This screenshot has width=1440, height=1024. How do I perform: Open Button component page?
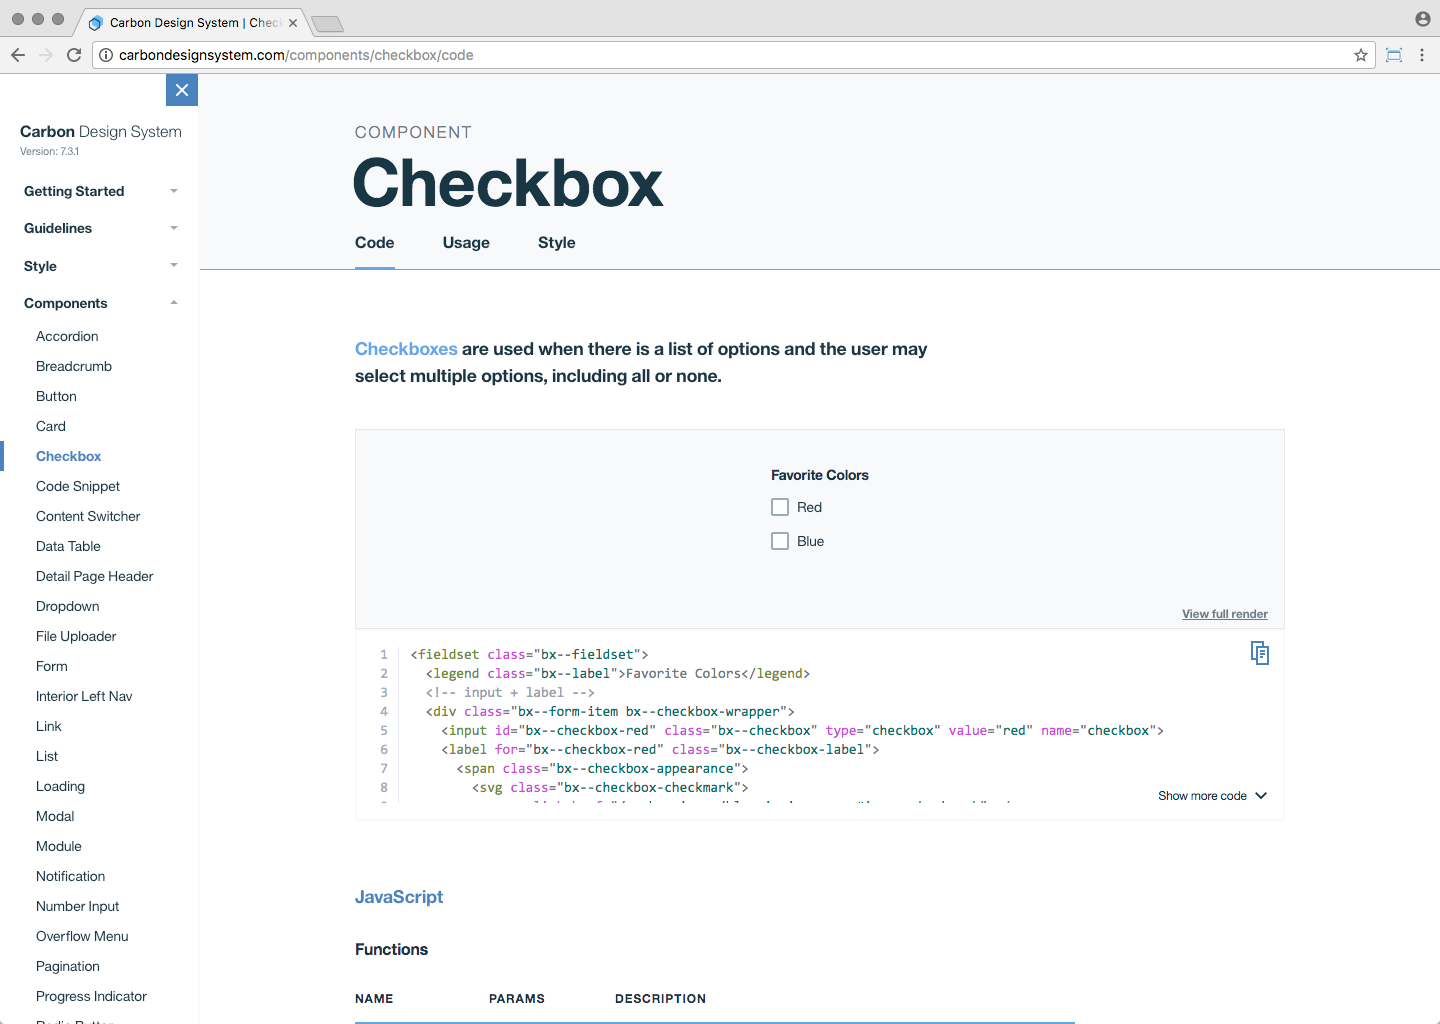click(x=56, y=396)
